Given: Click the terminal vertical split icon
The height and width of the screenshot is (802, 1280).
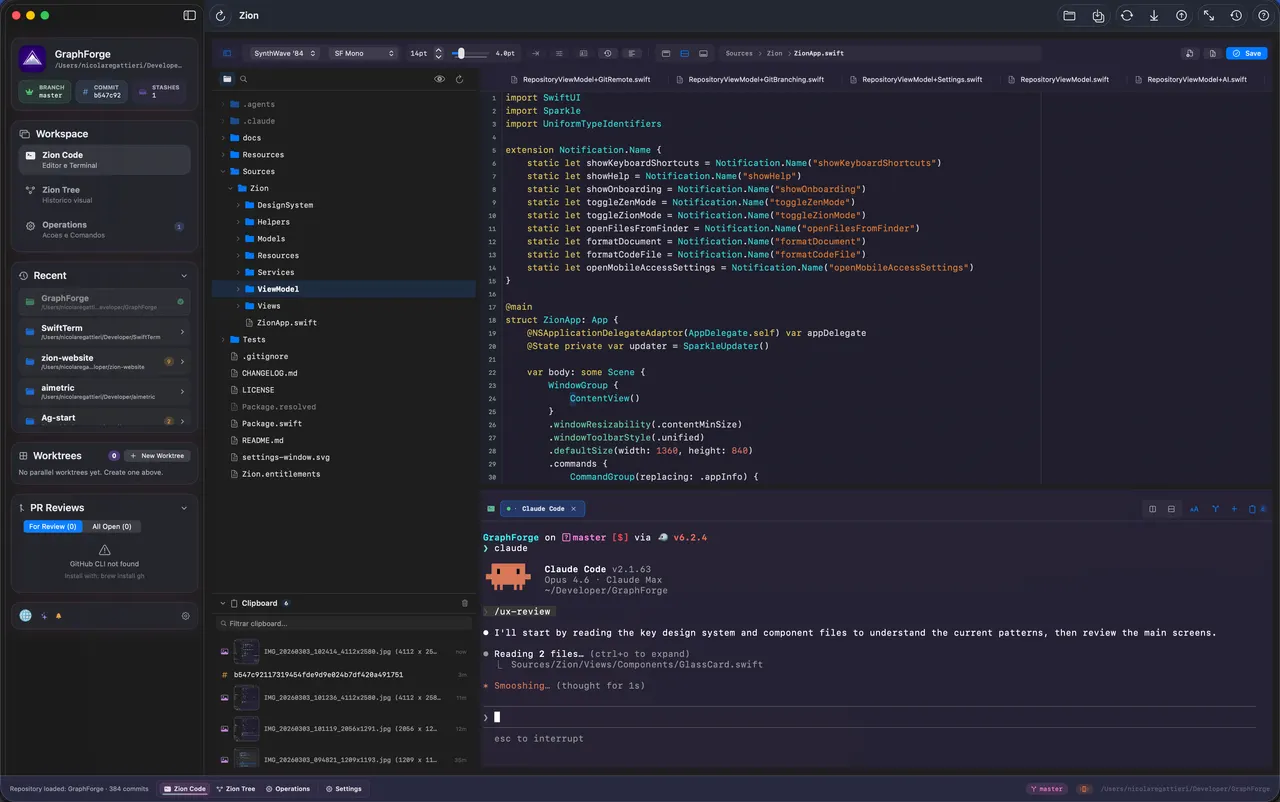Looking at the screenshot, I should click(x=1152, y=509).
